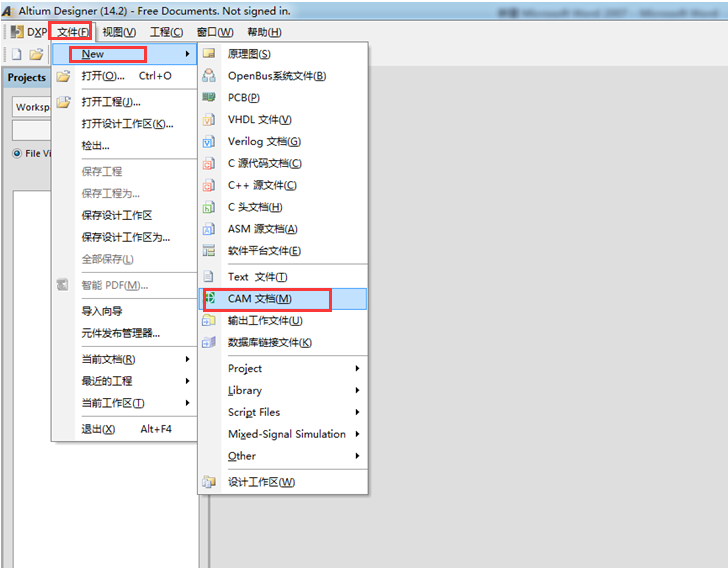
Task: Choose 保存设计工作区为... menu entry
Action: 124,237
